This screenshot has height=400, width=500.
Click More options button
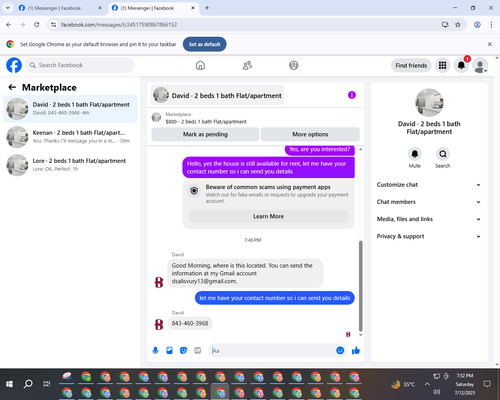310,134
